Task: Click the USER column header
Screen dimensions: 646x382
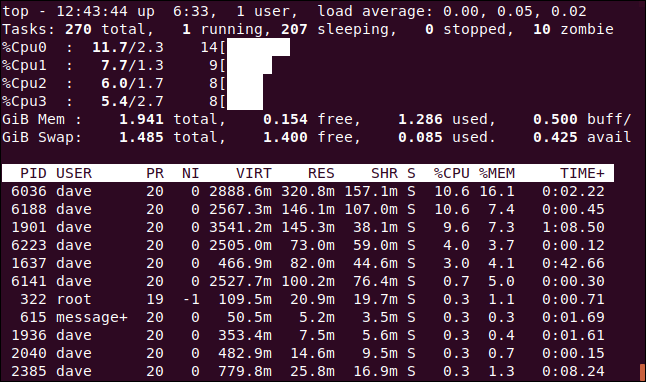Action: (74, 173)
